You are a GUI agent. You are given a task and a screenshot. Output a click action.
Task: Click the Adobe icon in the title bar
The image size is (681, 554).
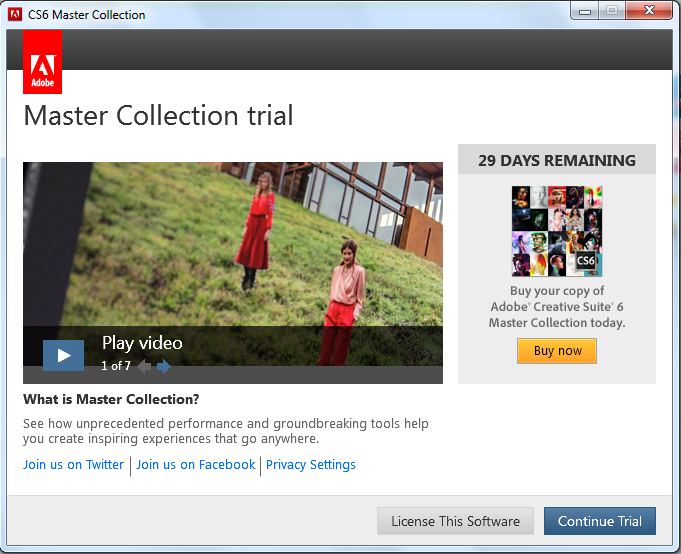[15, 14]
